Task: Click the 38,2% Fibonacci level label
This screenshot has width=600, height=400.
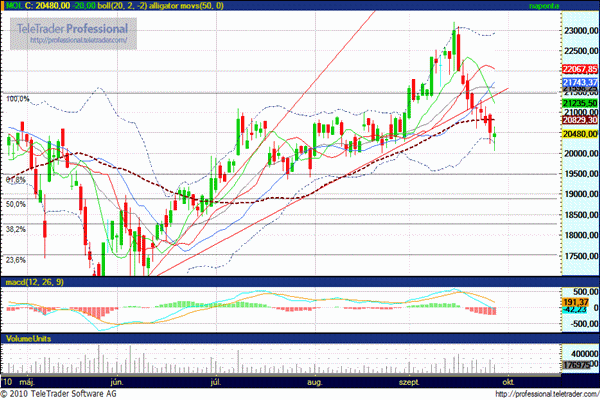Action: coord(15,229)
